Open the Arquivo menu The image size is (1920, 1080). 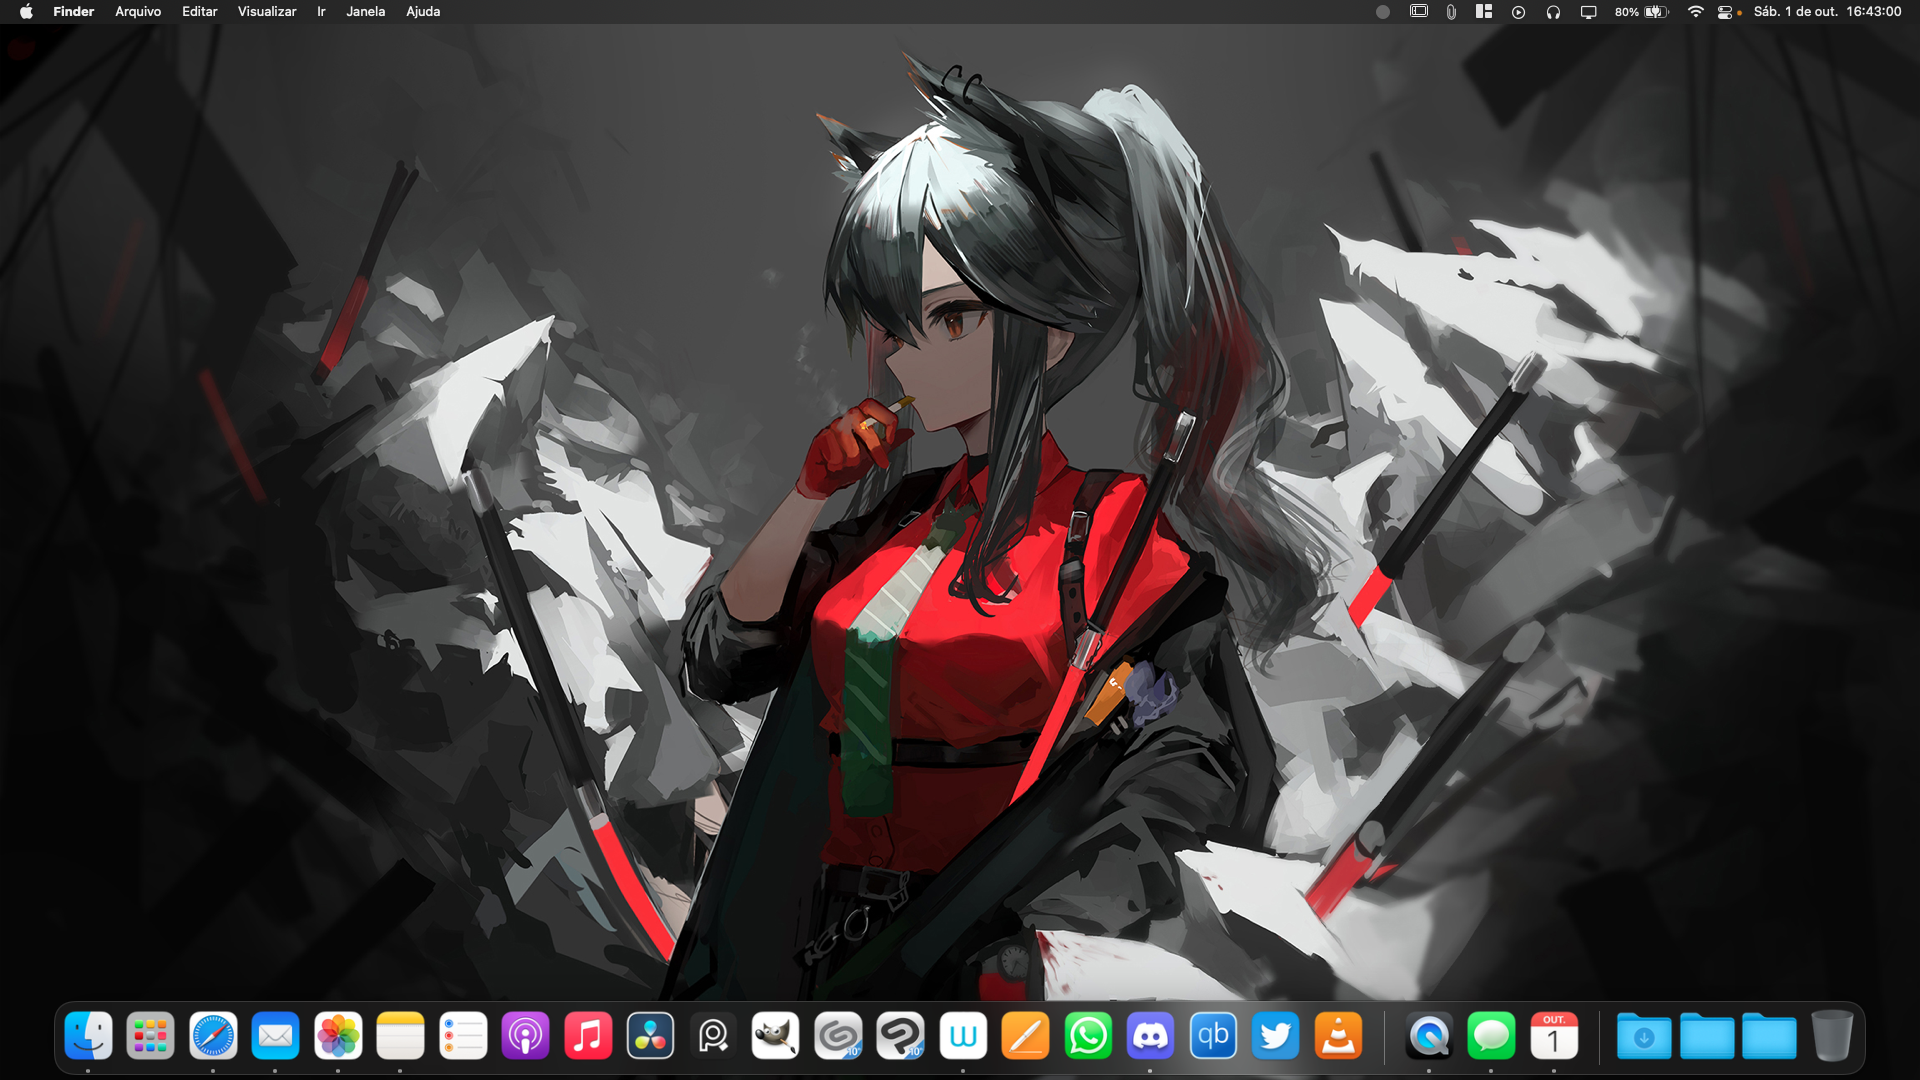pyautogui.click(x=138, y=12)
